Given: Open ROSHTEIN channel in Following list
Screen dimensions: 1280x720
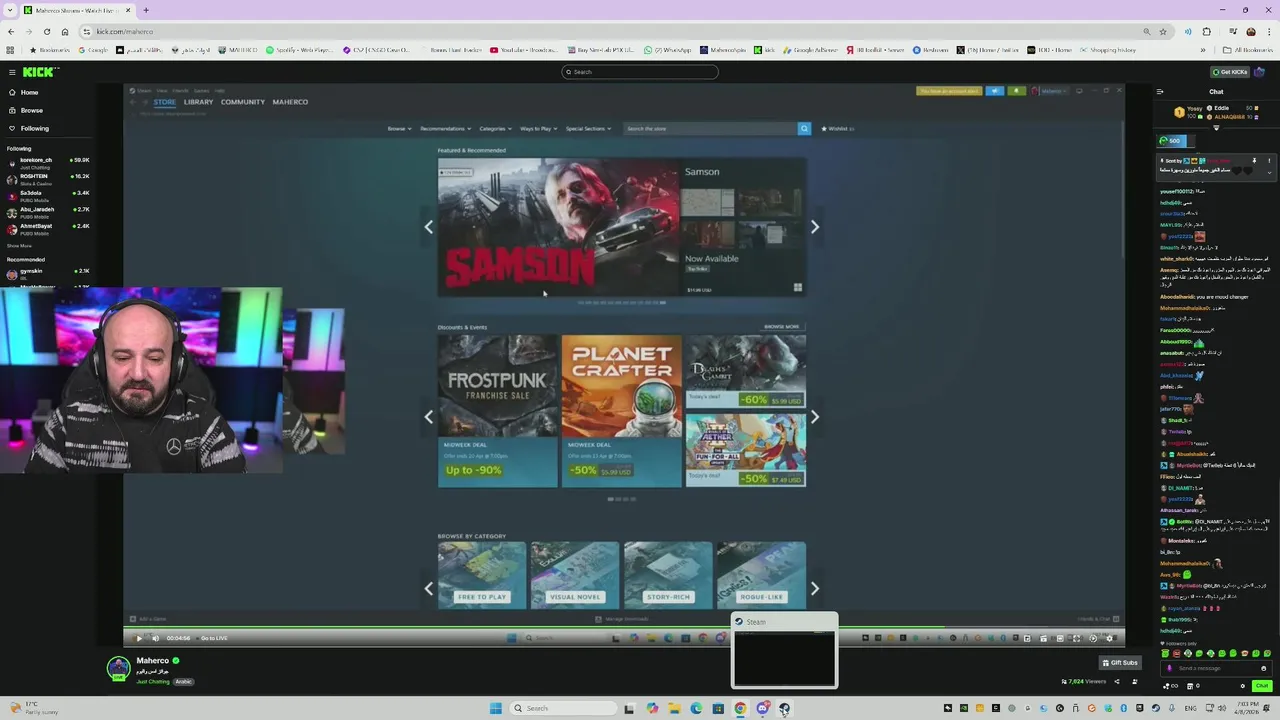Looking at the screenshot, I should tap(47, 178).
